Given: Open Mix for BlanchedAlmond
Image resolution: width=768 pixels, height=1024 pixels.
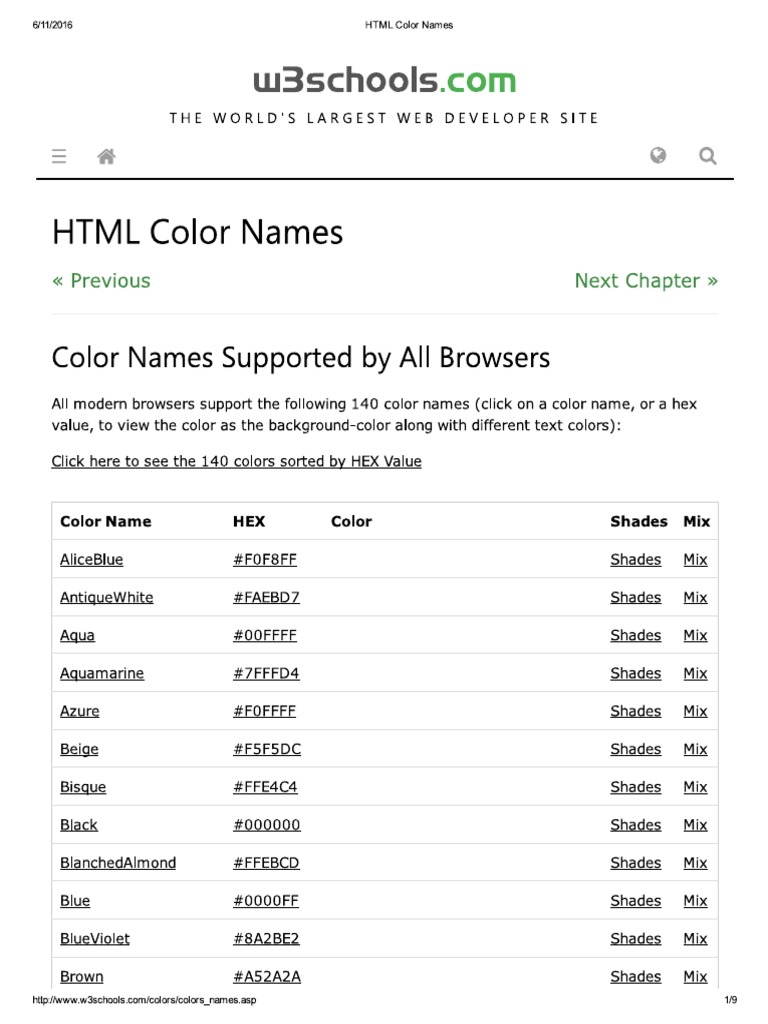Looking at the screenshot, I should click(695, 863).
